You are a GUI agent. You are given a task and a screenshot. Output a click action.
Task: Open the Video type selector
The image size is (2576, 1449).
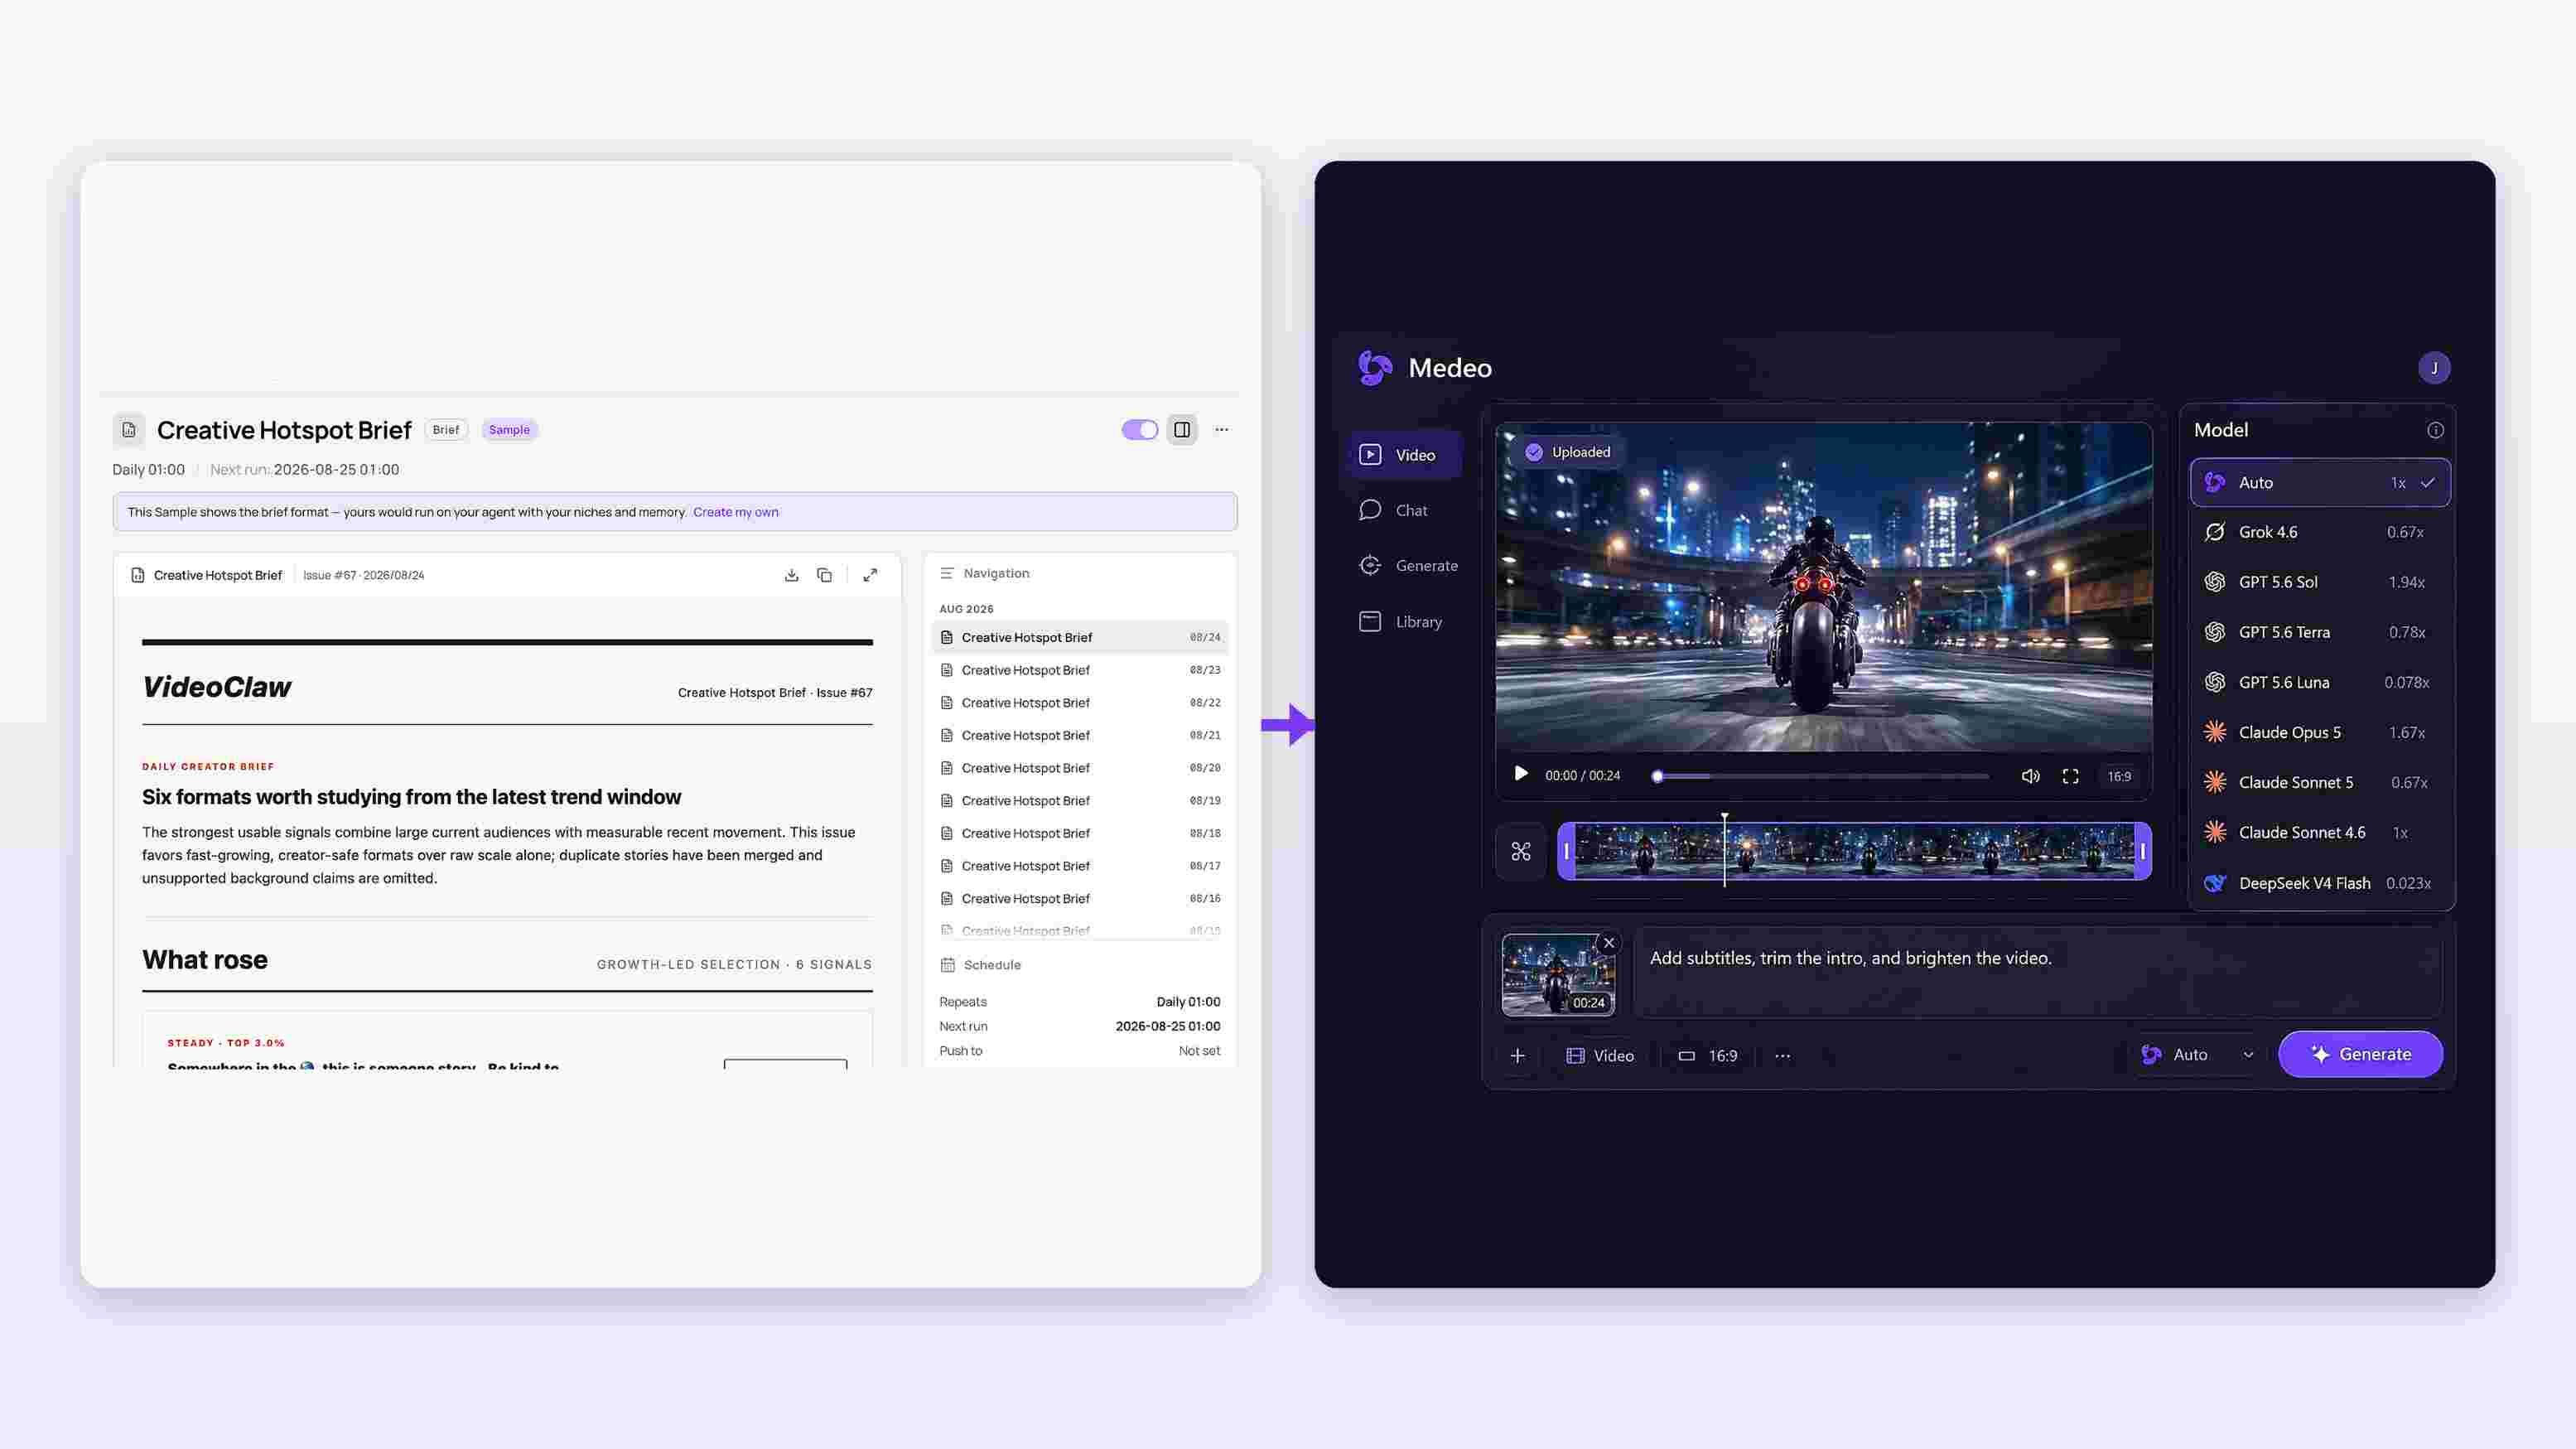1600,1056
